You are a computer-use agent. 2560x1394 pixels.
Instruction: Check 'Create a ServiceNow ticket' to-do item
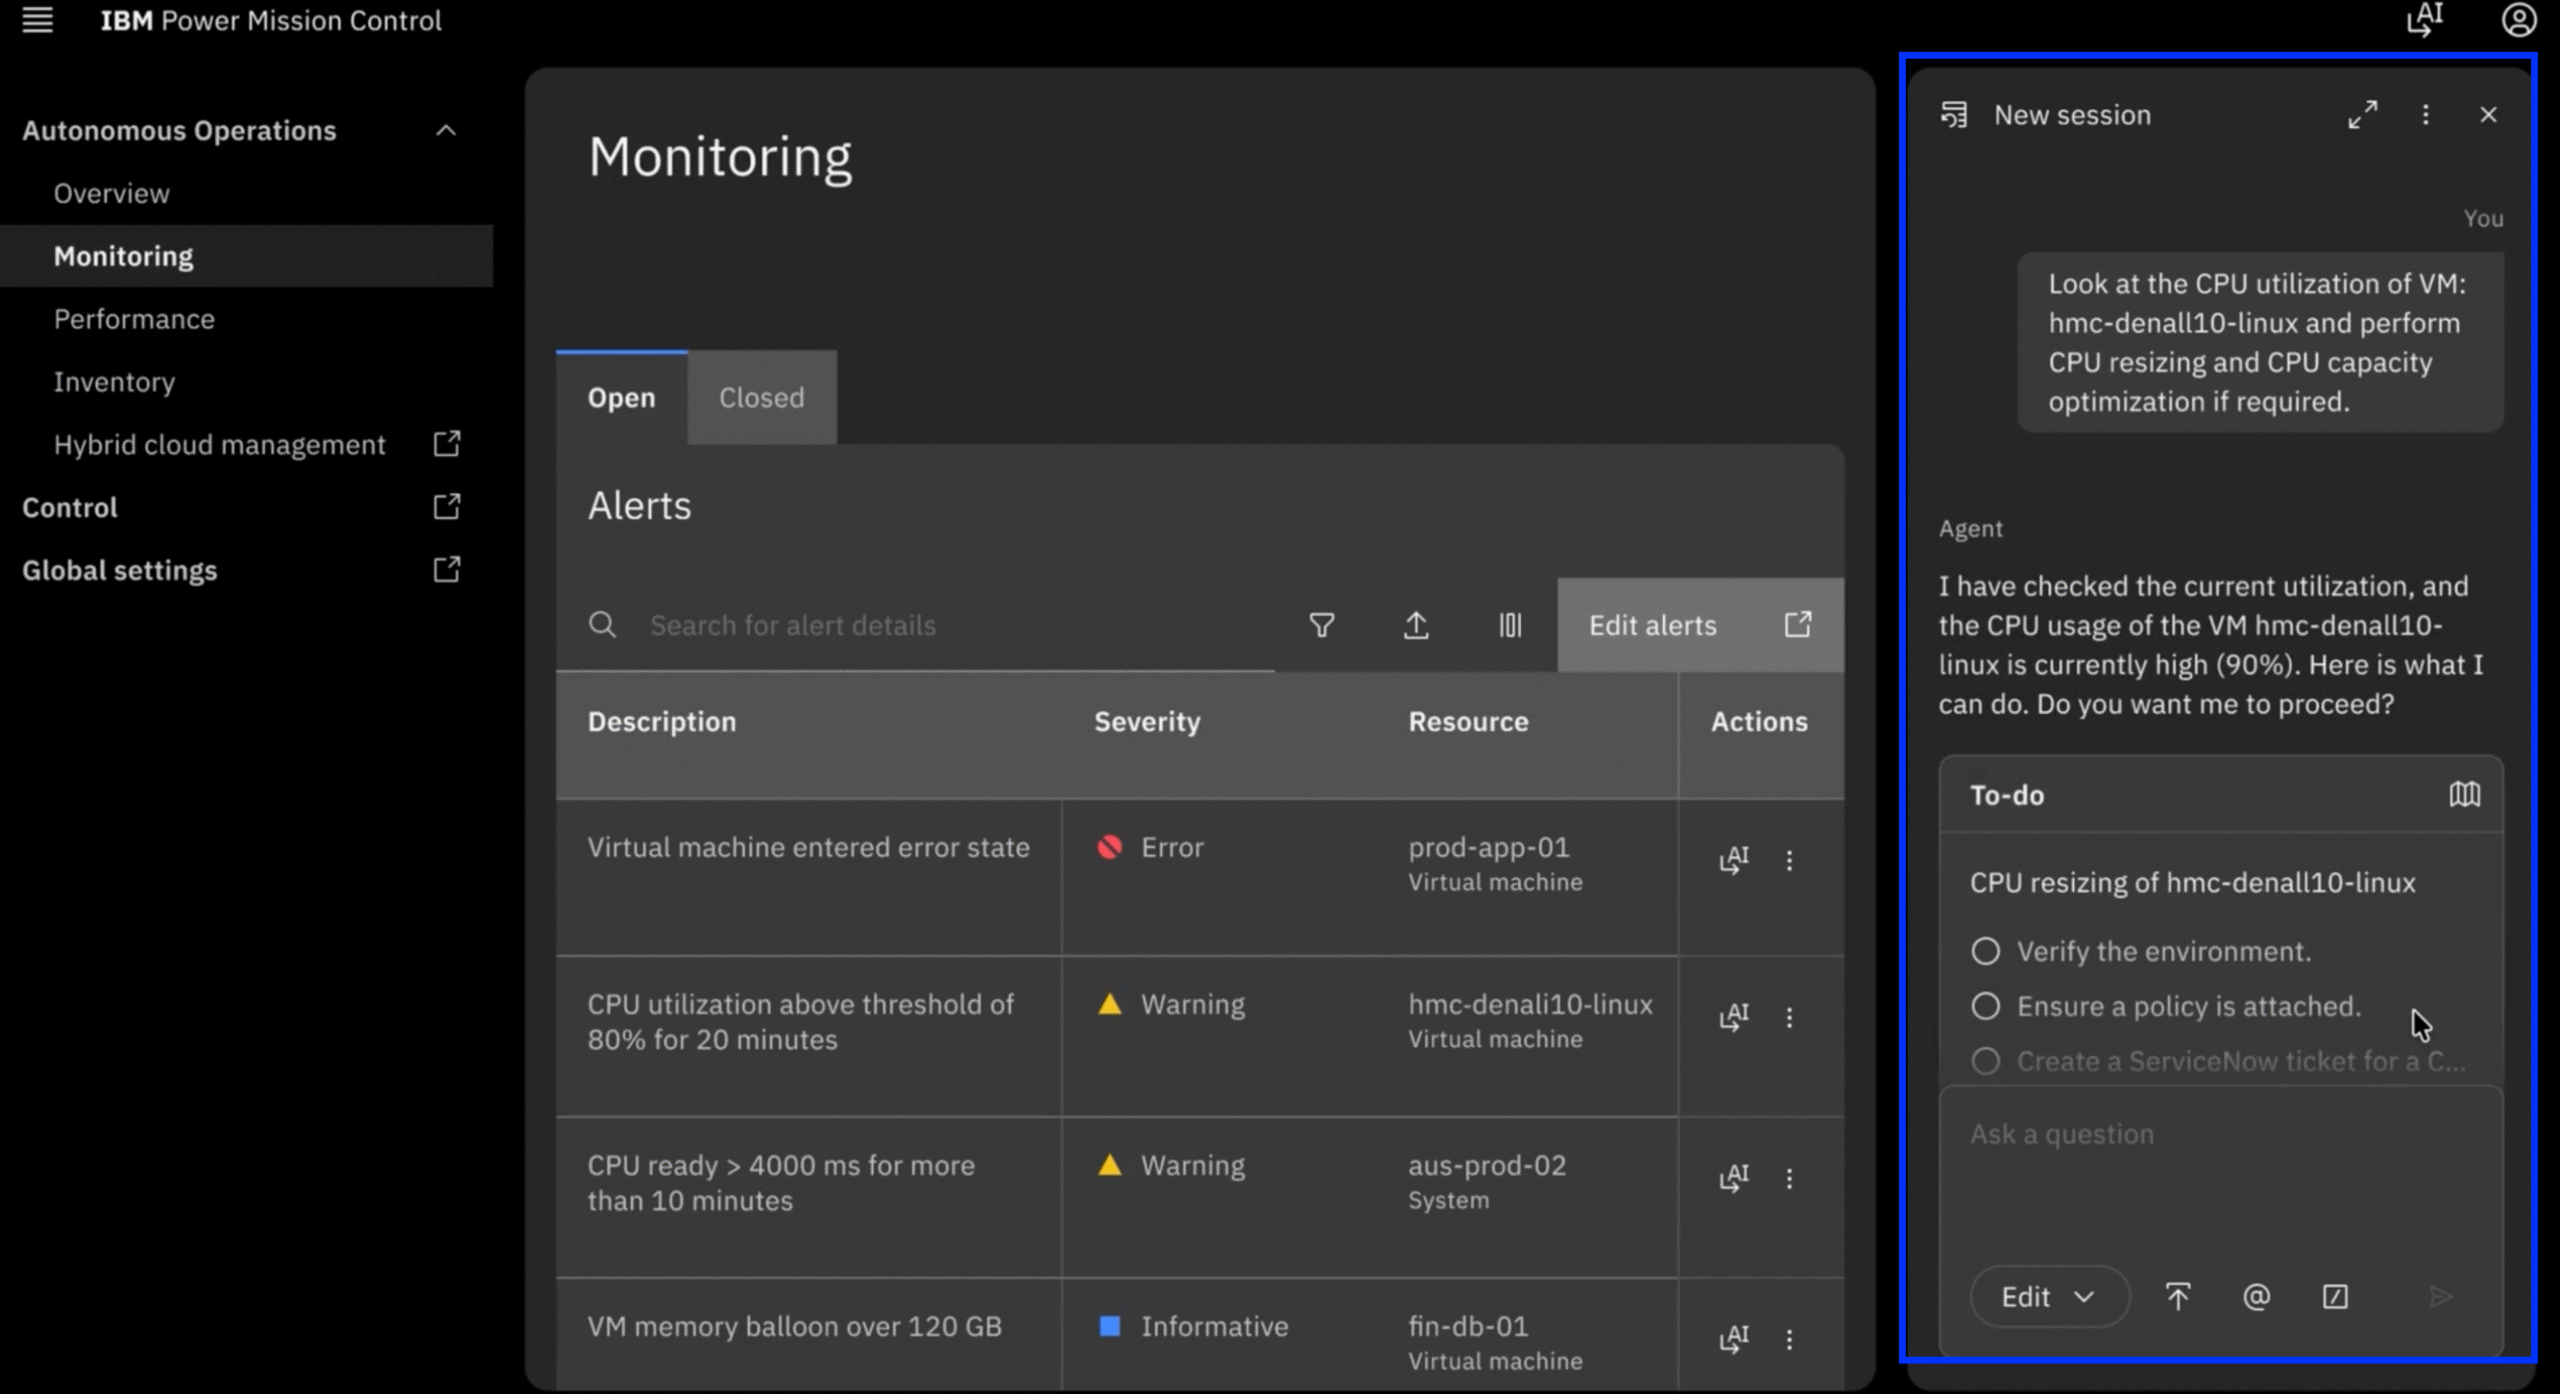click(1986, 1061)
